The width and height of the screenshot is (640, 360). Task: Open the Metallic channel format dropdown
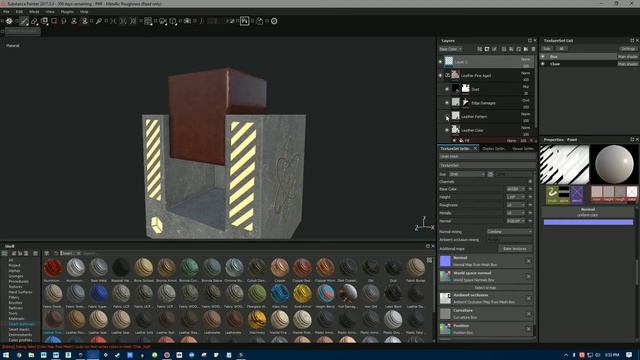(x=516, y=213)
